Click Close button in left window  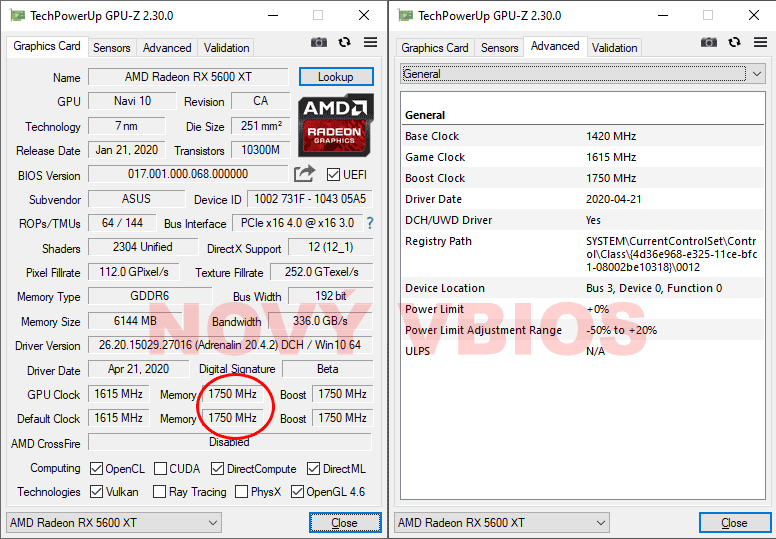[345, 523]
